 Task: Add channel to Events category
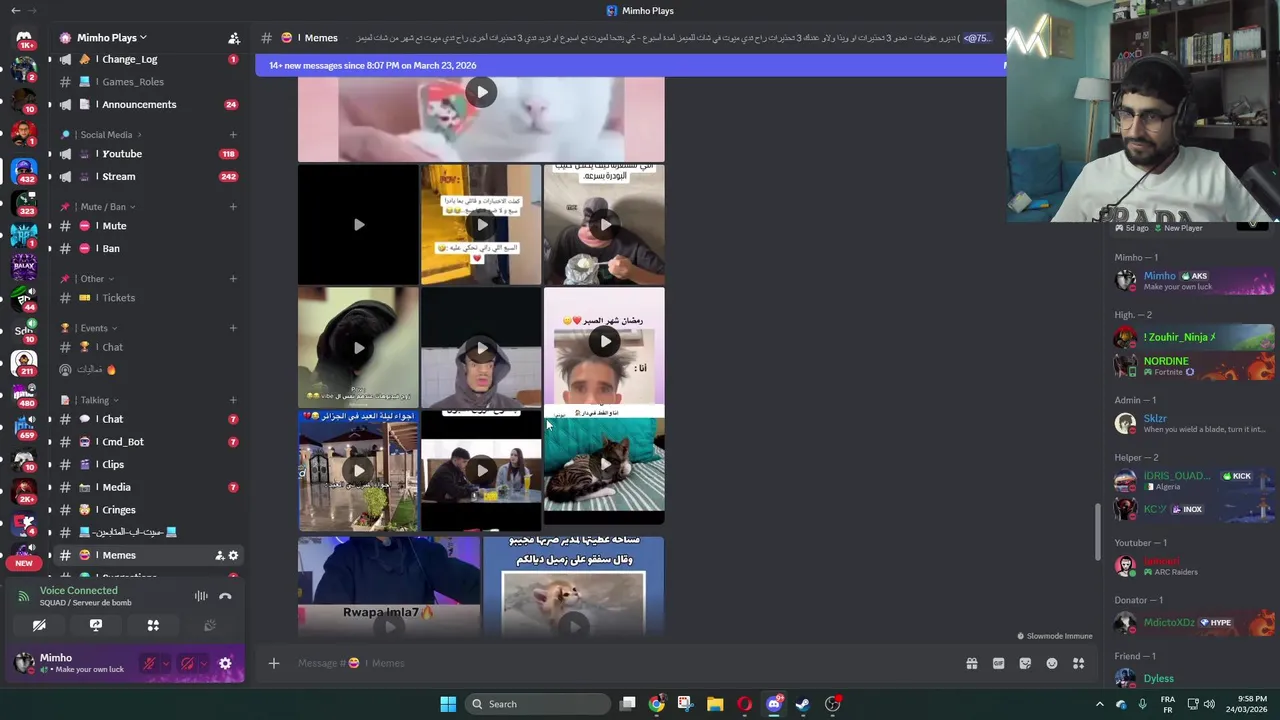[x=233, y=328]
